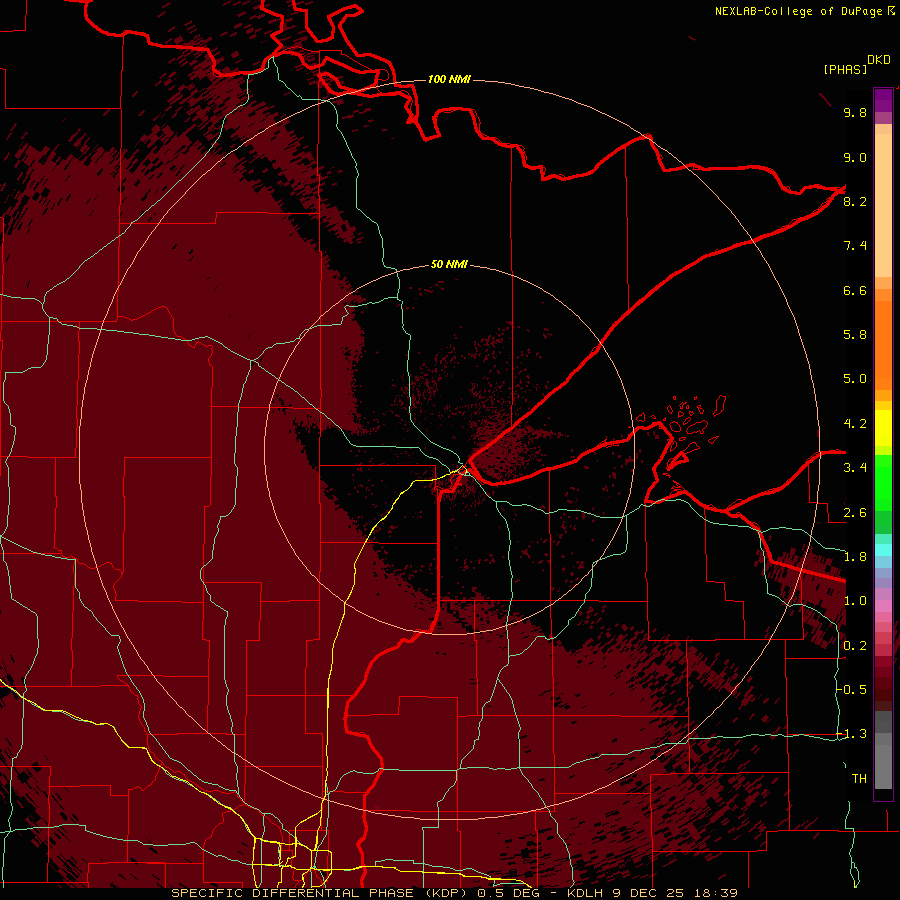This screenshot has width=900, height=900.
Task: Click the -1.3 value on the scale
Action: (x=853, y=734)
